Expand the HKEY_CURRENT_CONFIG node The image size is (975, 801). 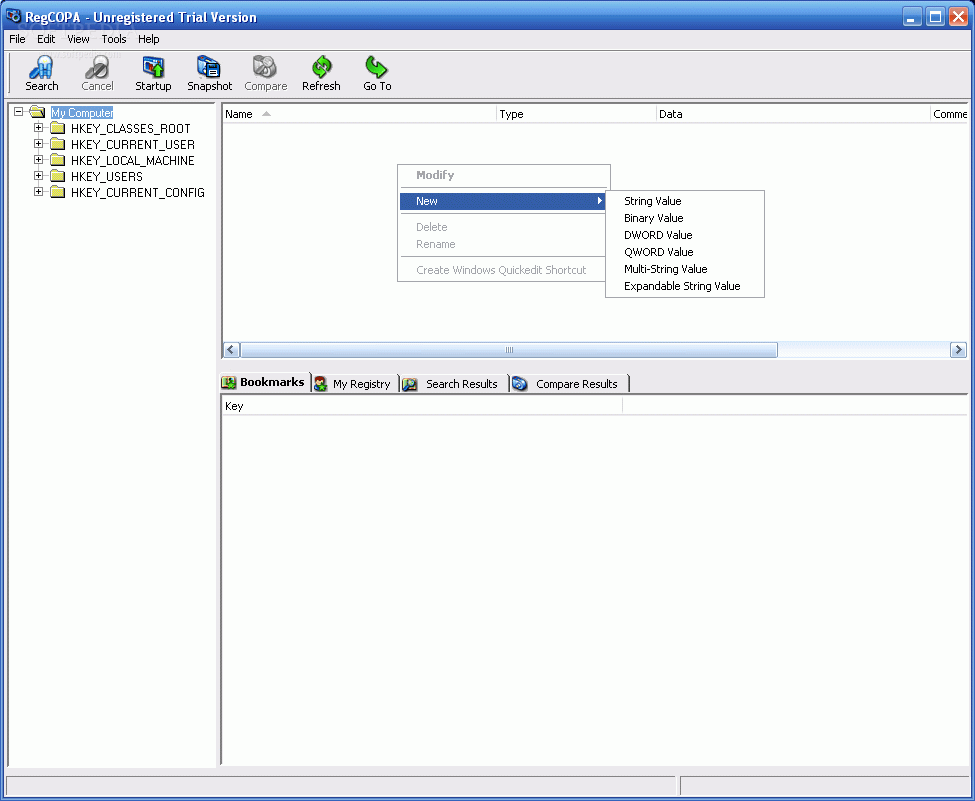tap(39, 192)
